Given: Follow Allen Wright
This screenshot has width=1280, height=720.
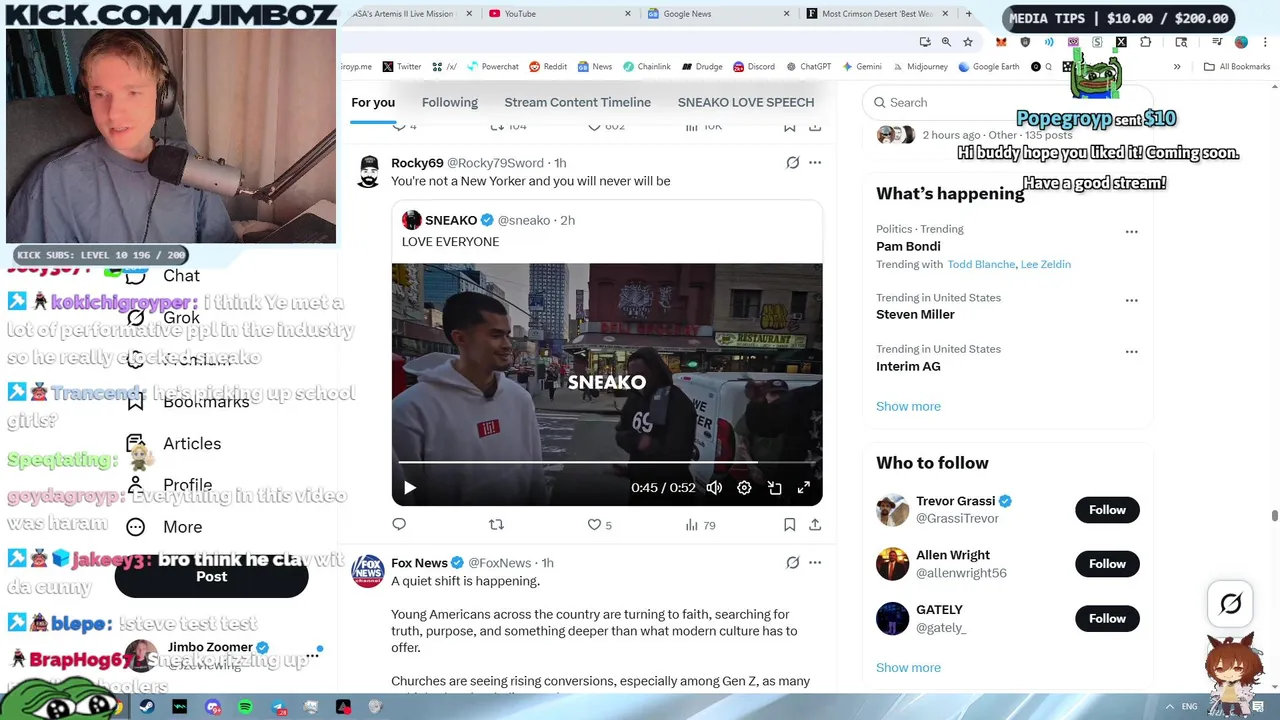Looking at the screenshot, I should [1107, 564].
